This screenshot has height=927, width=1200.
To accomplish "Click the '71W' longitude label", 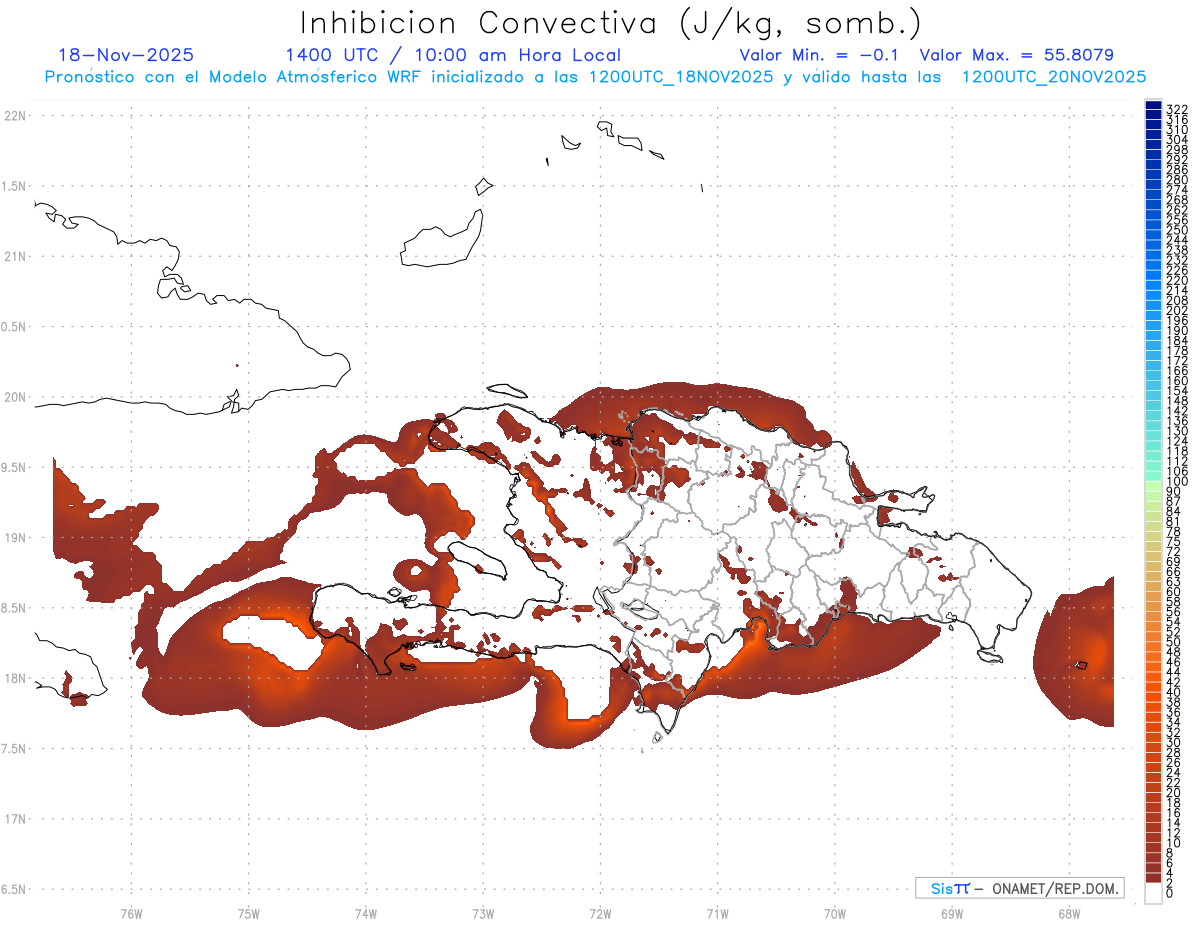I will tap(717, 913).
